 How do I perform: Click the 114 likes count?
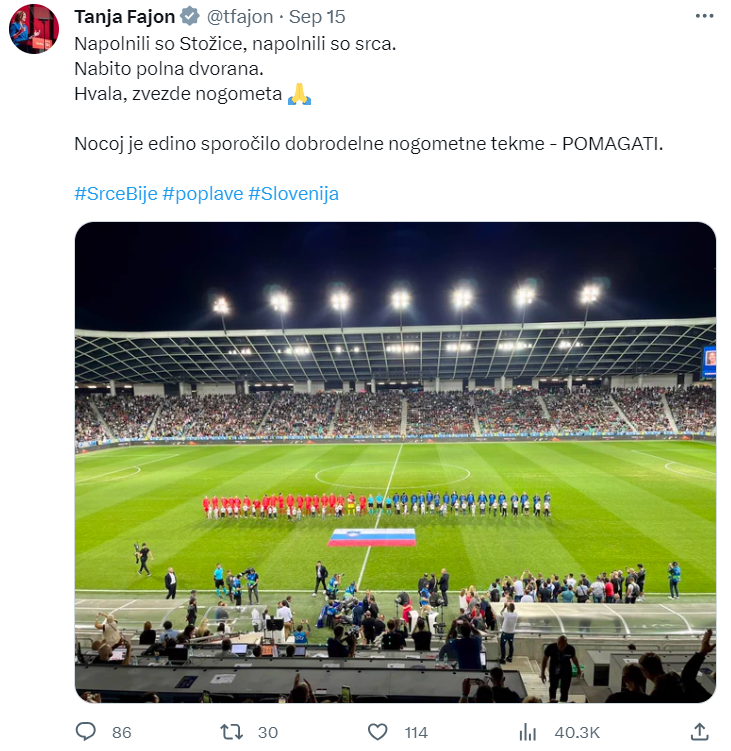[x=416, y=733]
